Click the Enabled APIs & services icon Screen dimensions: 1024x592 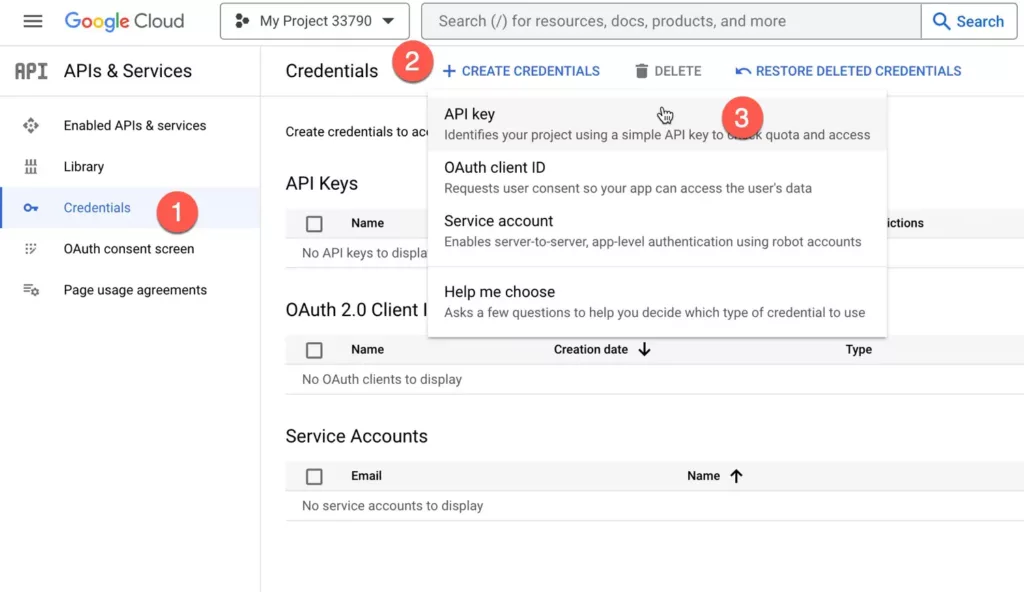[x=31, y=125]
